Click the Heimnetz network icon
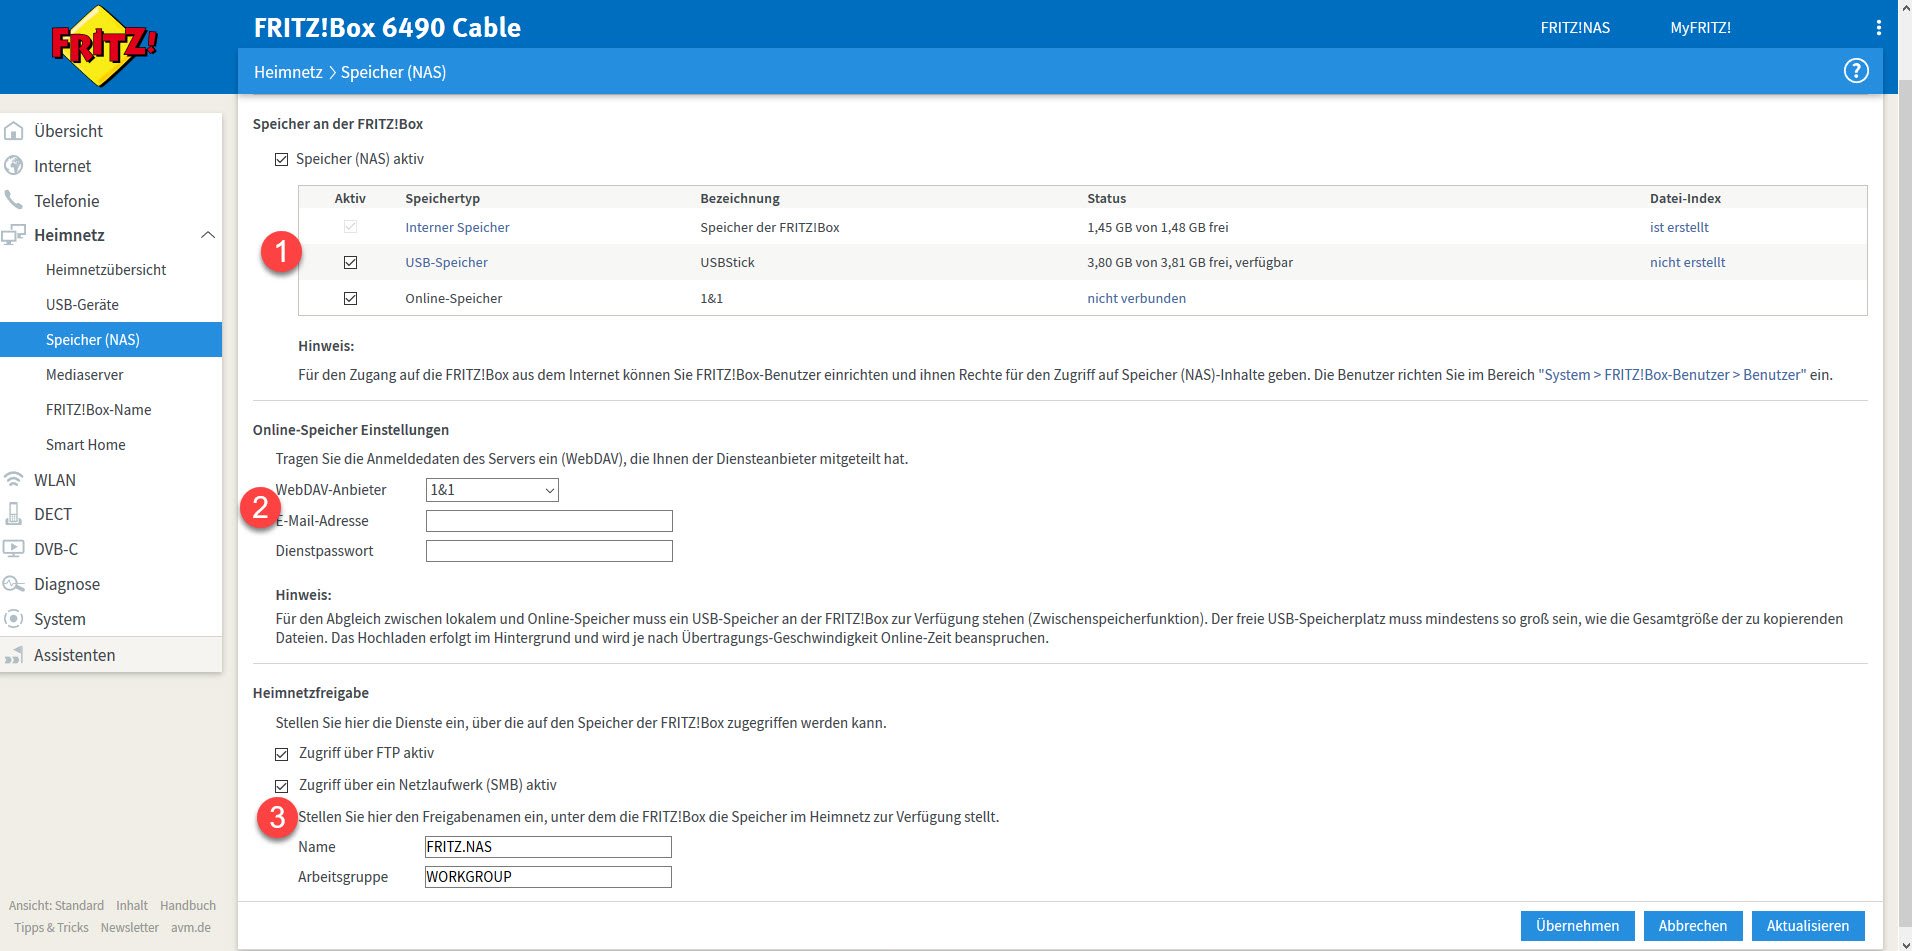This screenshot has height=951, width=1912. [x=14, y=235]
